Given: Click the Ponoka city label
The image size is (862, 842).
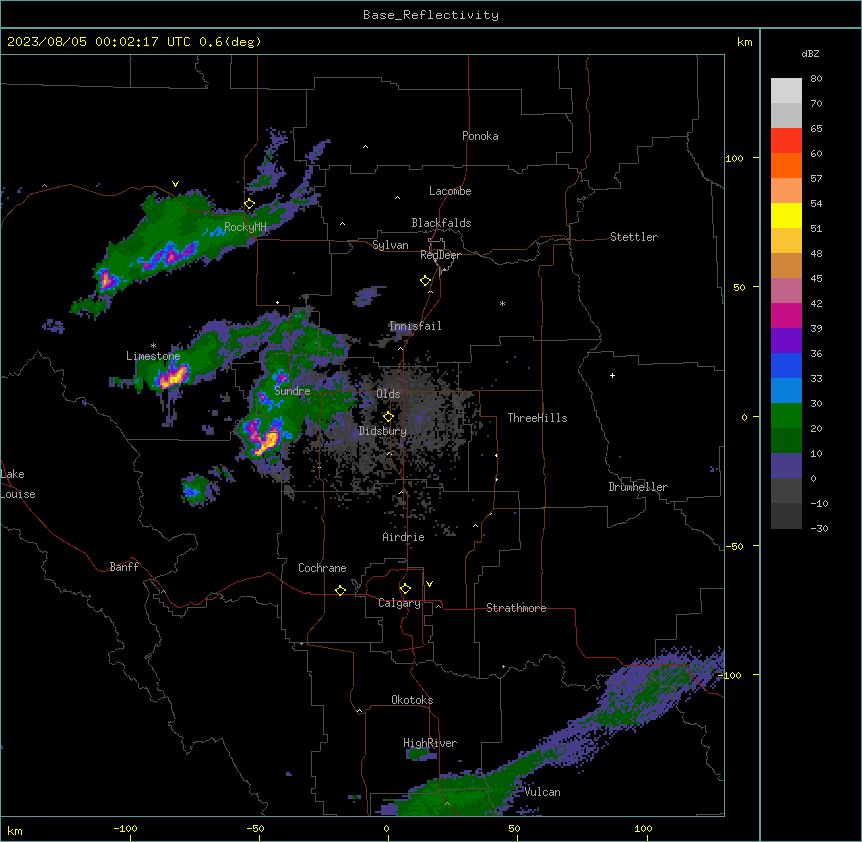Looking at the screenshot, I should [480, 136].
